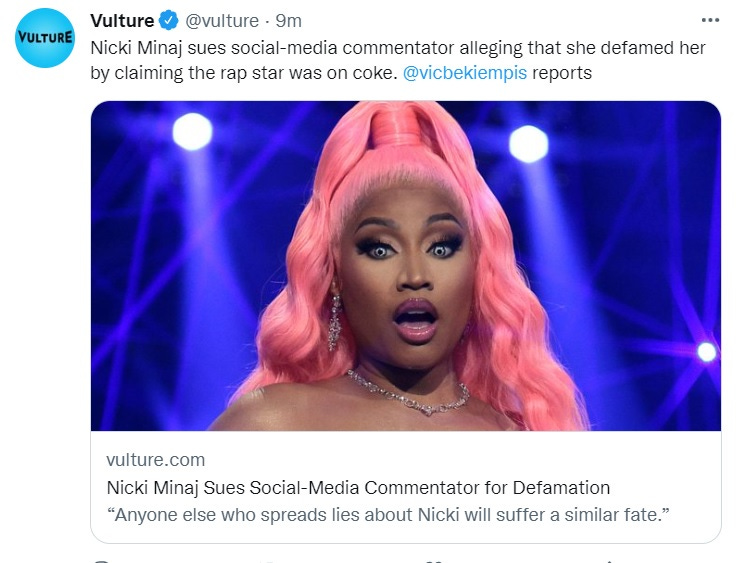Open headline "Nicki Minaj Sues Social-Media Commentator for Defamation"
Screen dimensions: 741x563
click(358, 487)
